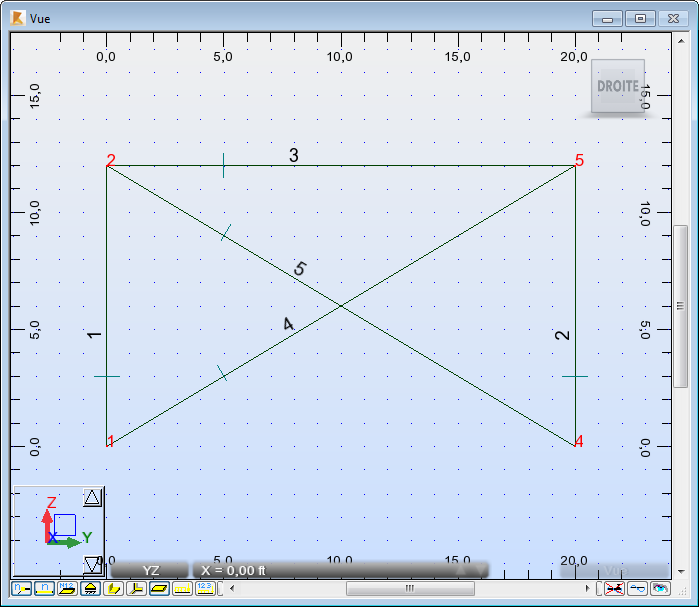Select black diagonal bar label 4

click(289, 324)
